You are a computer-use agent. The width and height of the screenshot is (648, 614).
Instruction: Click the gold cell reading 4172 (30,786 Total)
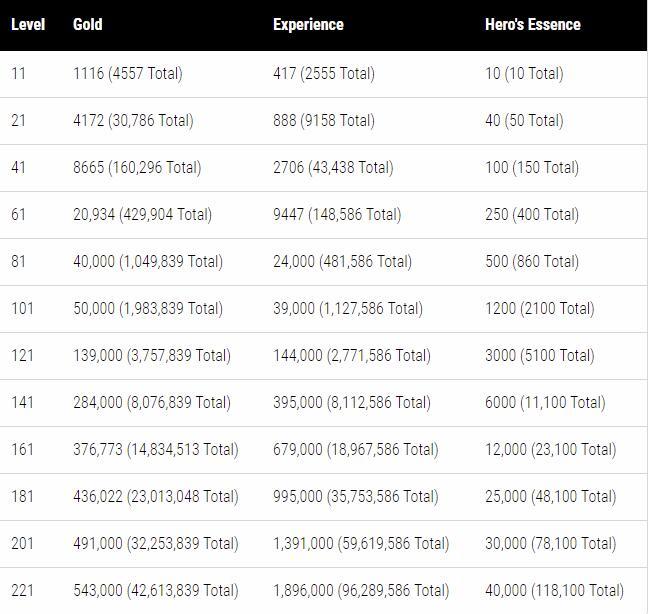133,120
